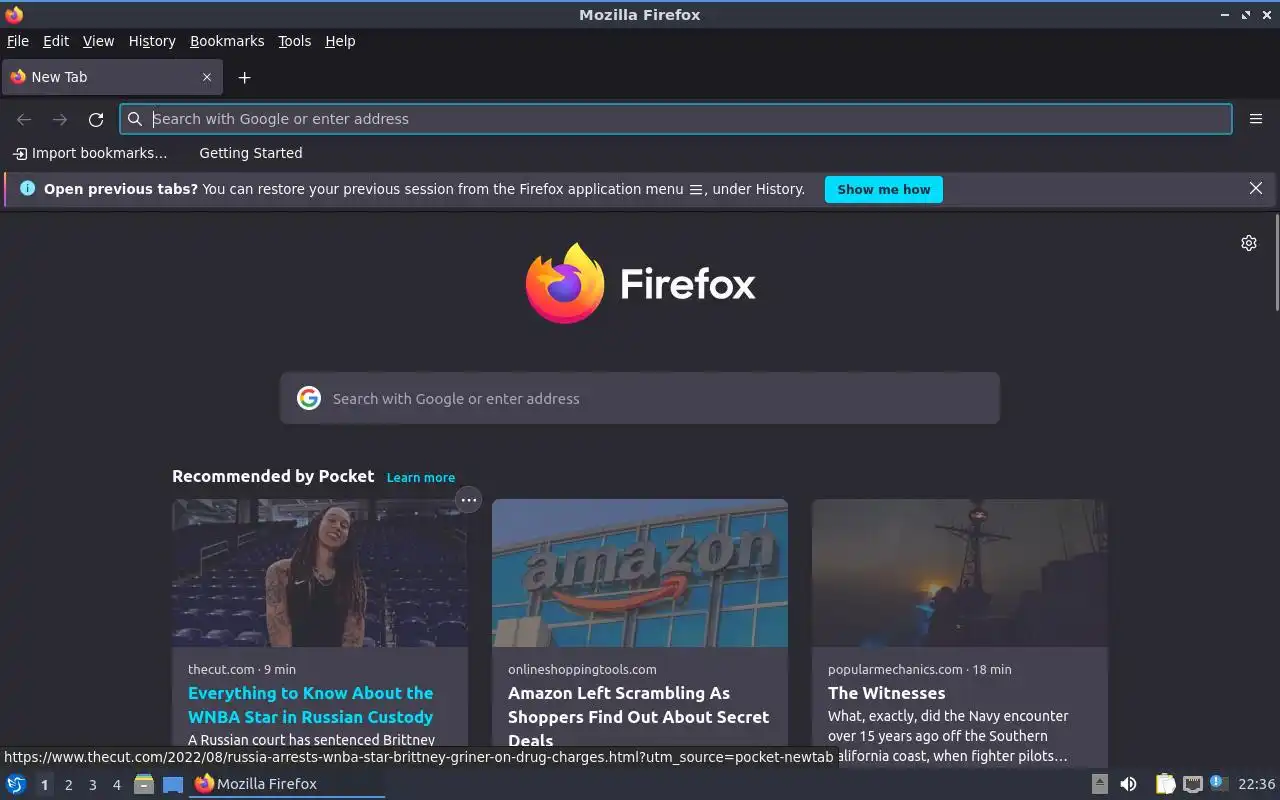This screenshot has width=1280, height=800.
Task: Click the three-dot menu on thecut.com card
Action: 468,499
